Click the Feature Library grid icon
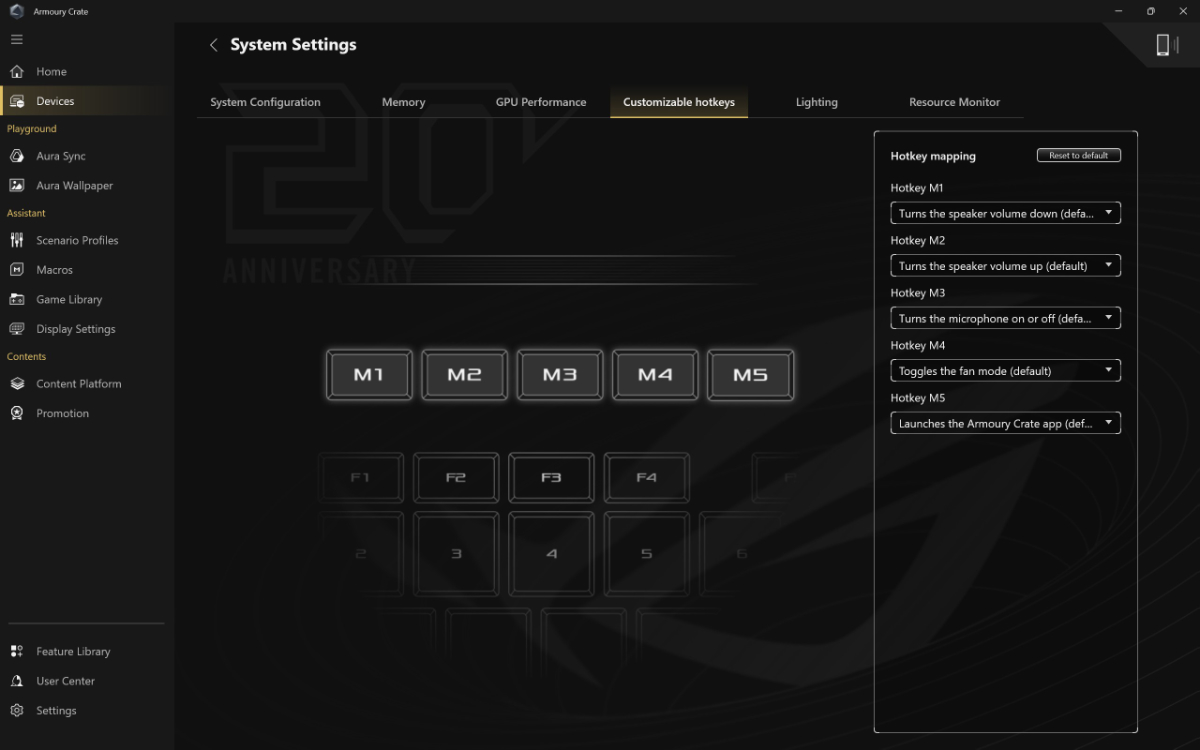Image resolution: width=1200 pixels, height=750 pixels. pyautogui.click(x=17, y=651)
